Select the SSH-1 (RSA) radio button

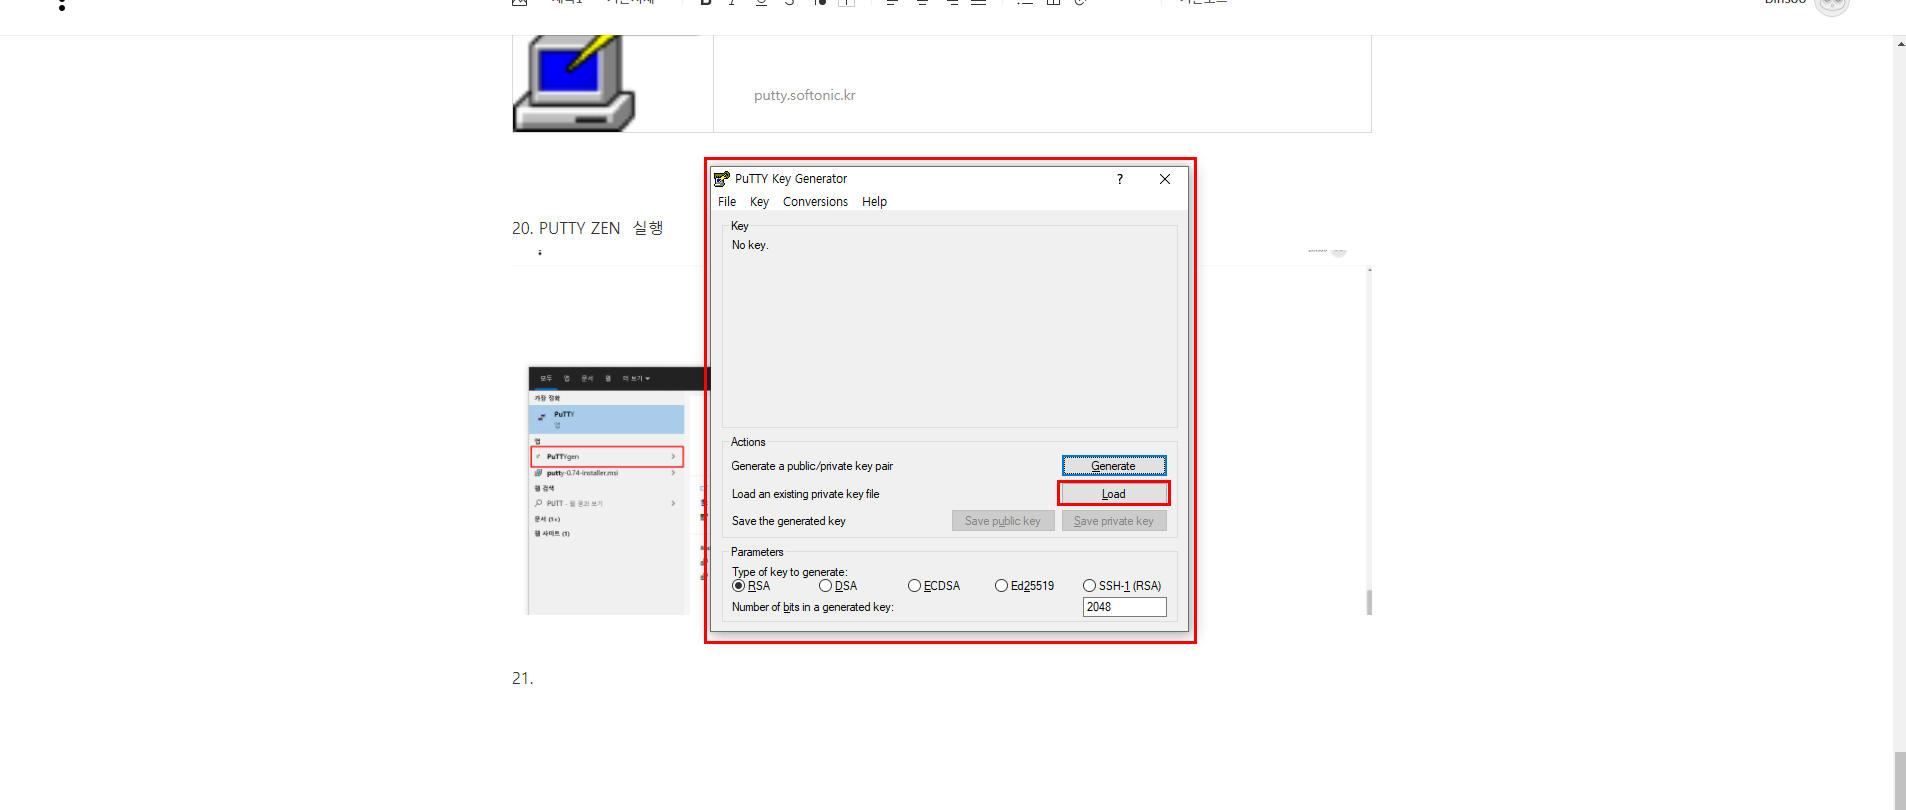(x=1089, y=586)
